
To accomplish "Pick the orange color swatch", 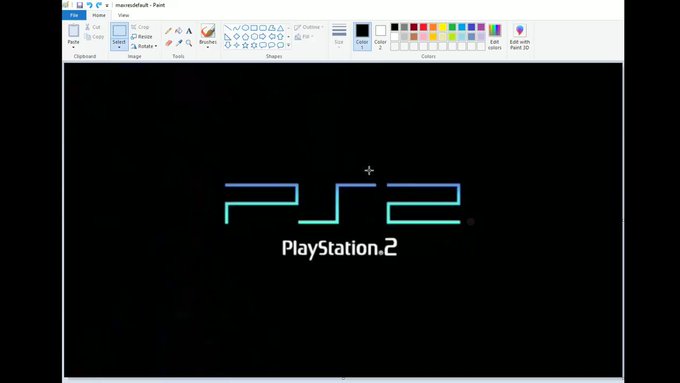I will [x=433, y=27].
